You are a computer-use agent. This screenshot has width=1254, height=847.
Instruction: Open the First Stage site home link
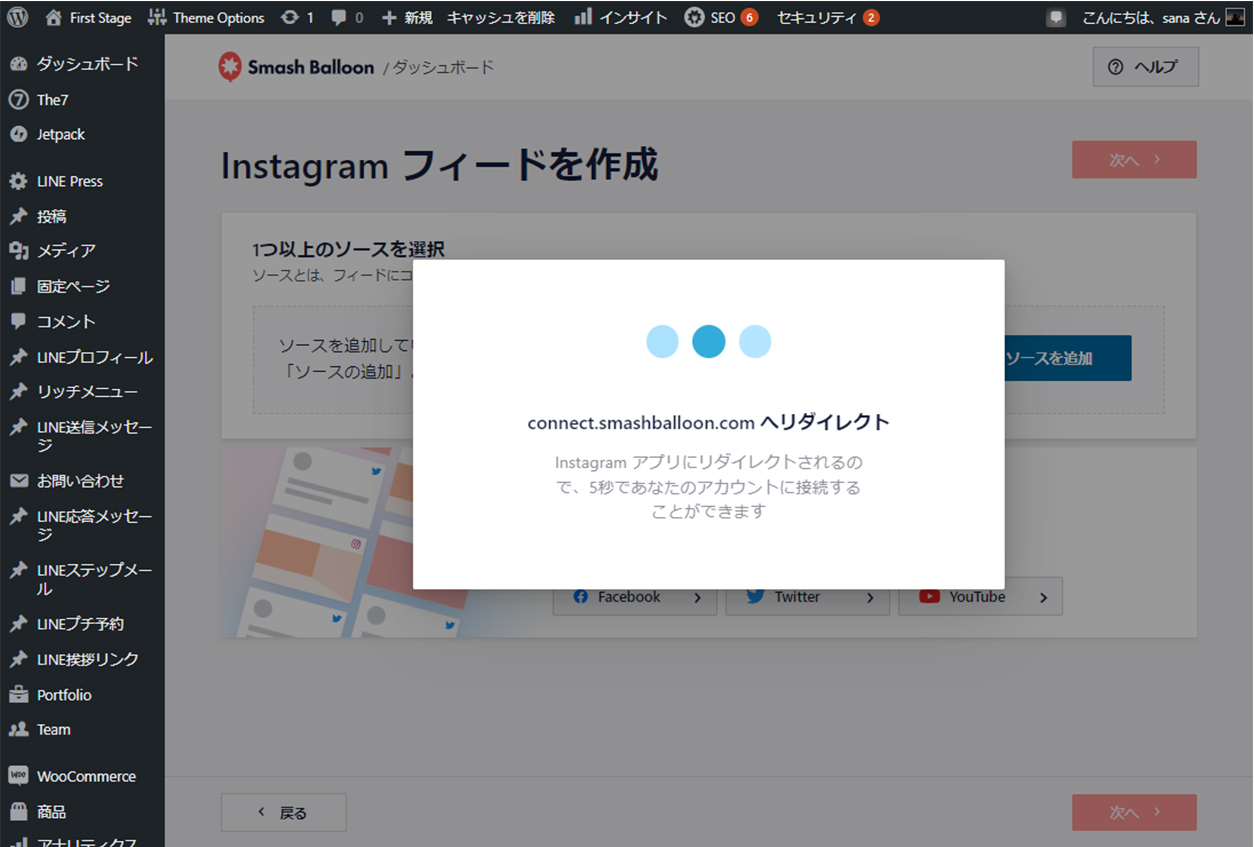click(88, 17)
